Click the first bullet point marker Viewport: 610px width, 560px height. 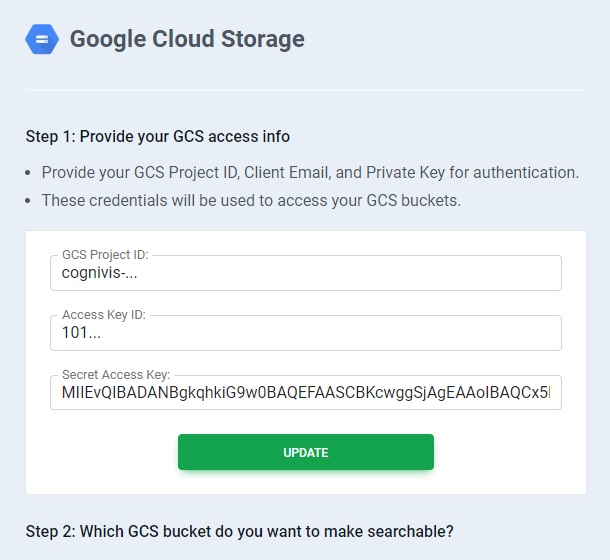(31, 172)
